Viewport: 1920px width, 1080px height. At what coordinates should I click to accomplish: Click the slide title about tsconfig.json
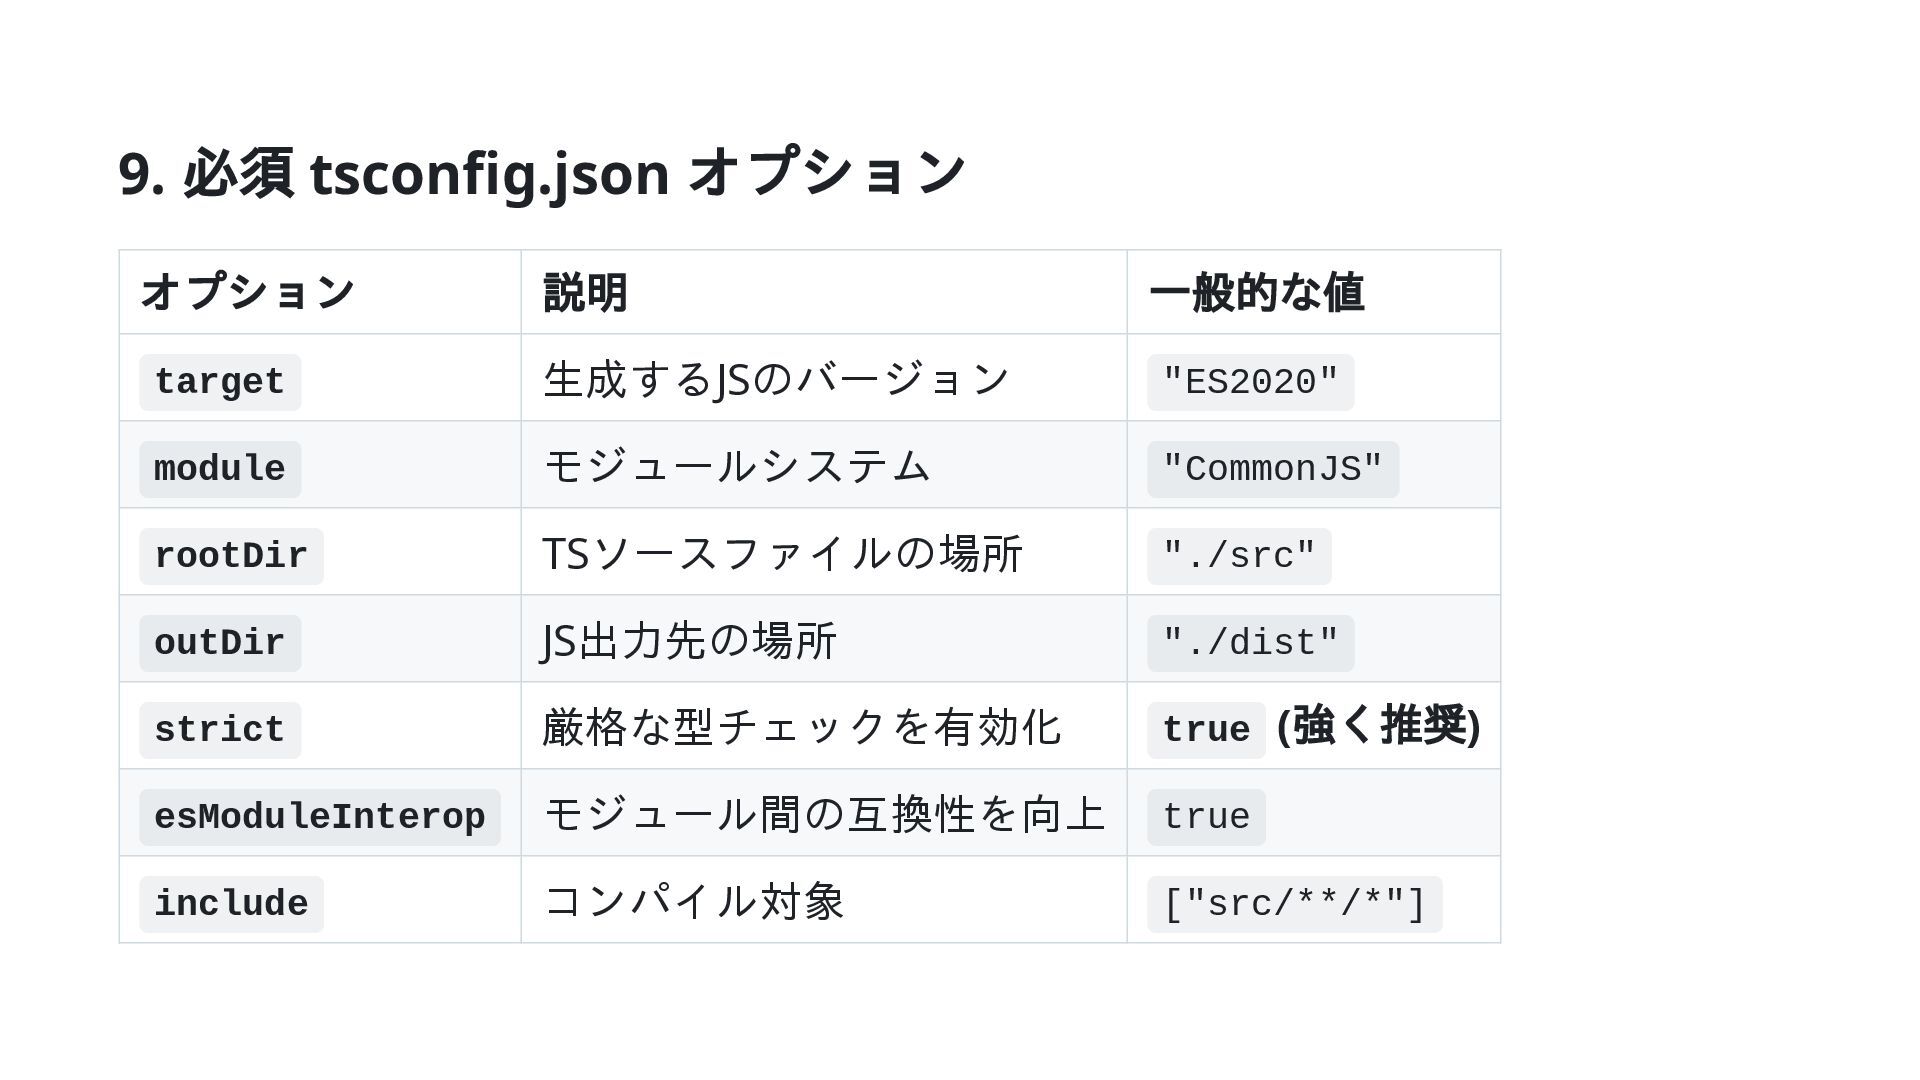pos(541,173)
